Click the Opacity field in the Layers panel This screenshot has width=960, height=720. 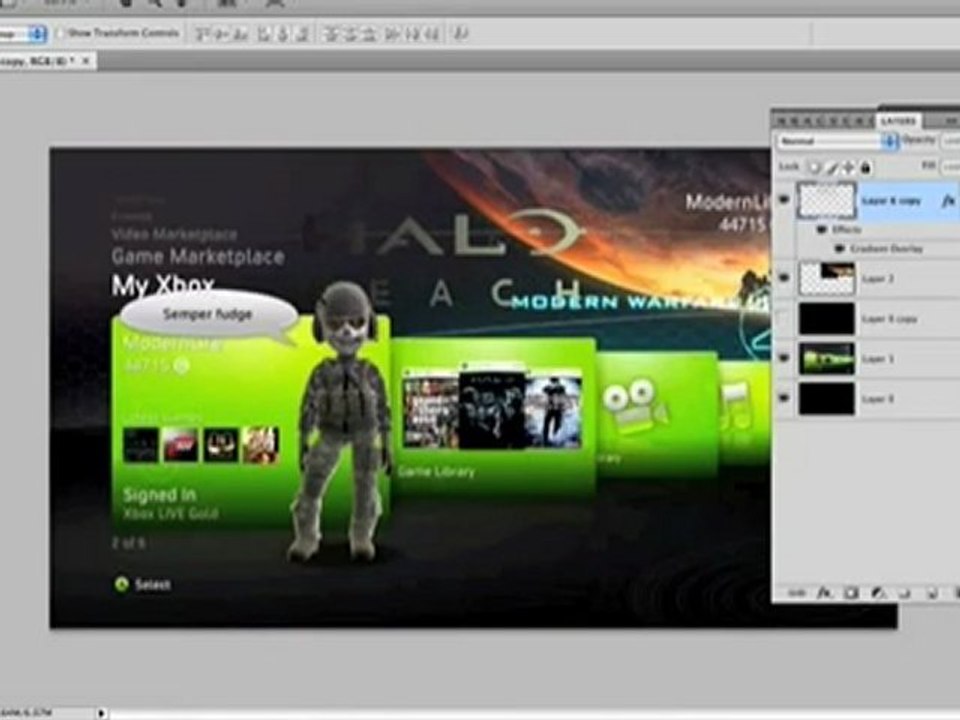(950, 141)
